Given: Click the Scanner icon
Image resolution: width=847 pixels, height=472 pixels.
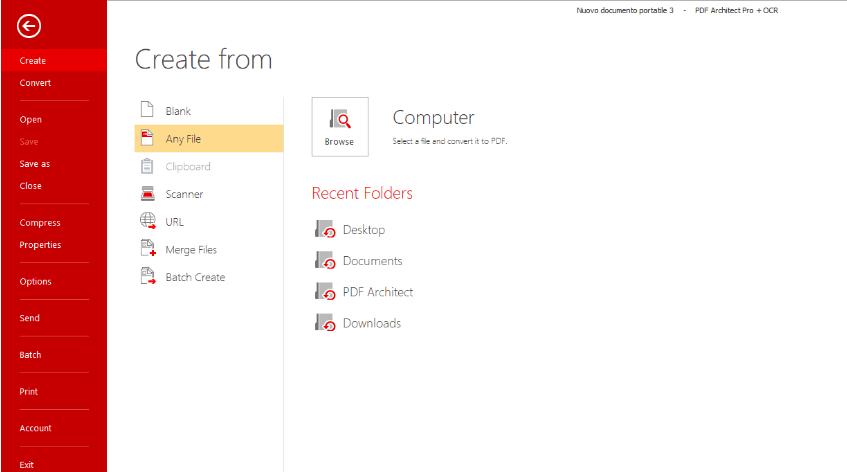Looking at the screenshot, I should coord(147,193).
